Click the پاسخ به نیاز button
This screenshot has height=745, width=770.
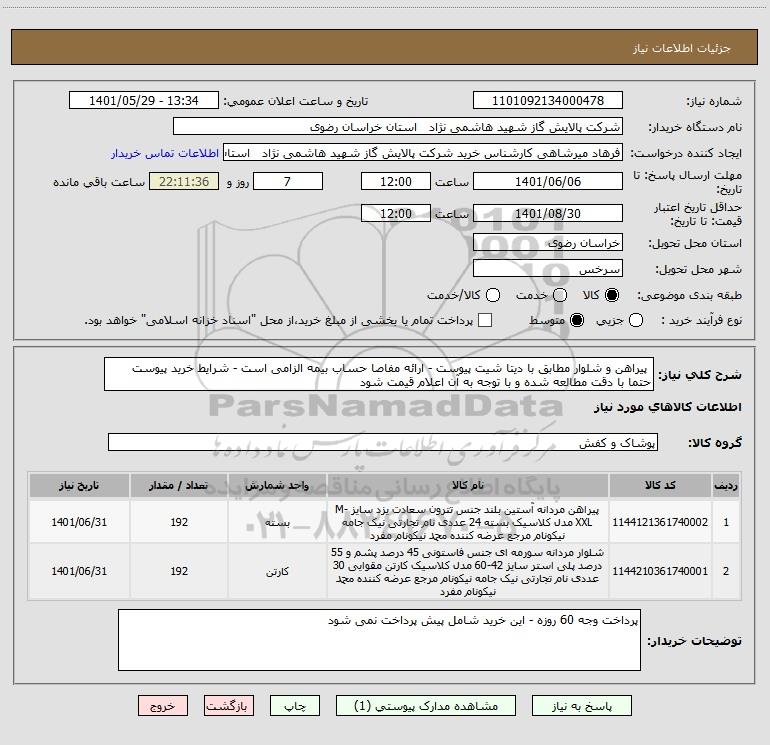click(x=582, y=706)
